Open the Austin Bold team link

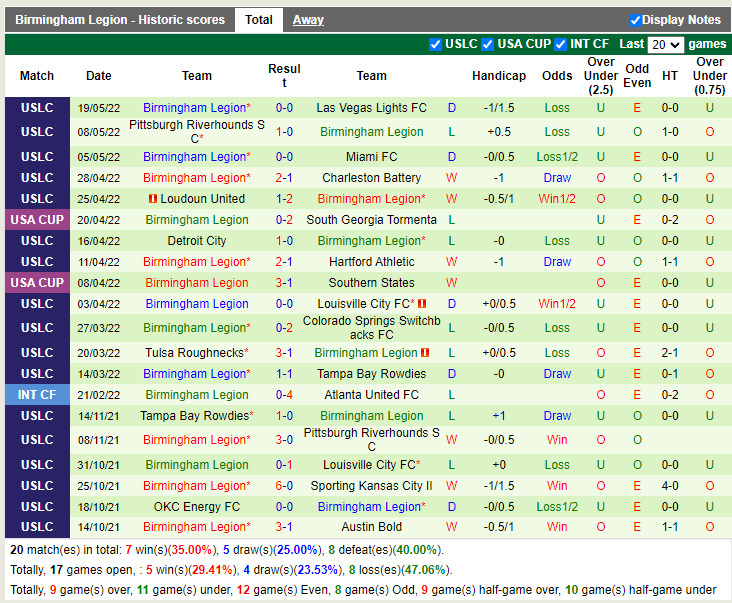371,527
